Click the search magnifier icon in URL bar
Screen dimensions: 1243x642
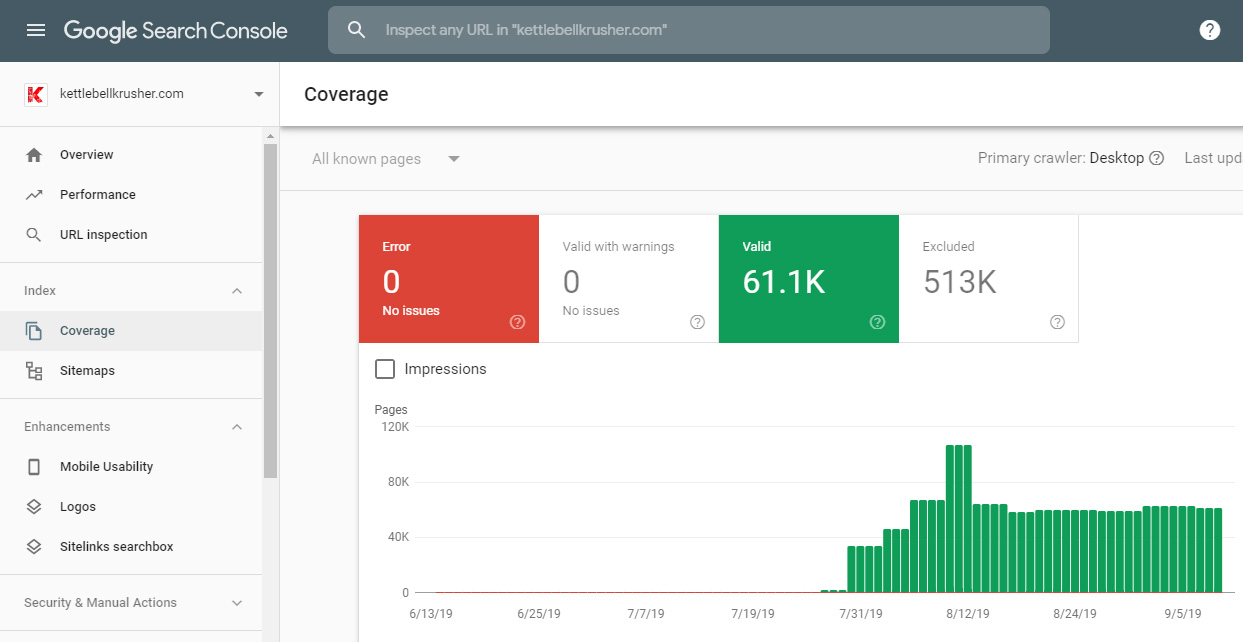click(x=357, y=30)
